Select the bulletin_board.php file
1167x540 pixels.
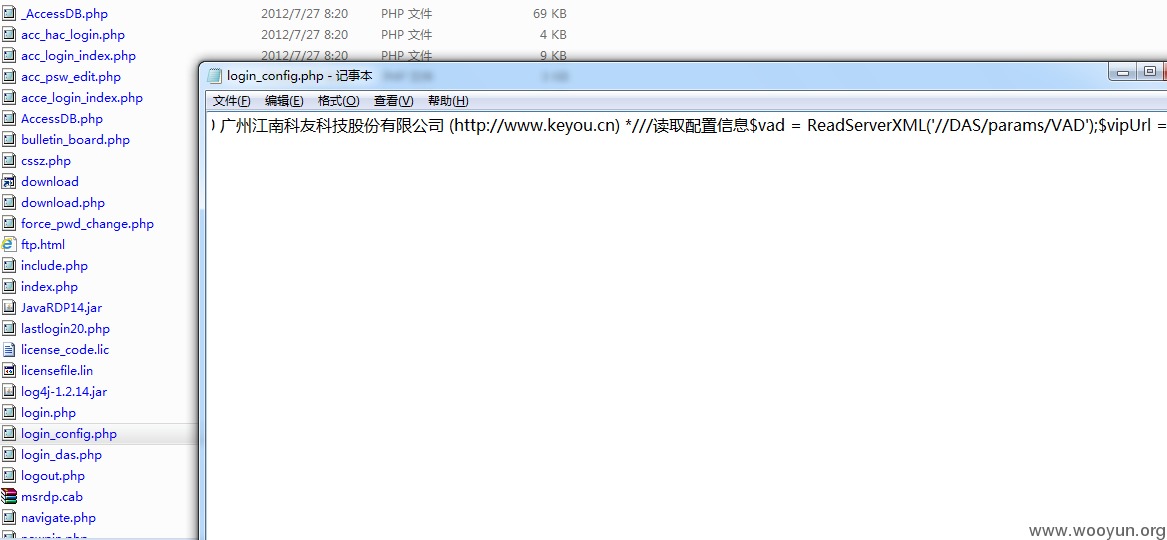coord(75,140)
